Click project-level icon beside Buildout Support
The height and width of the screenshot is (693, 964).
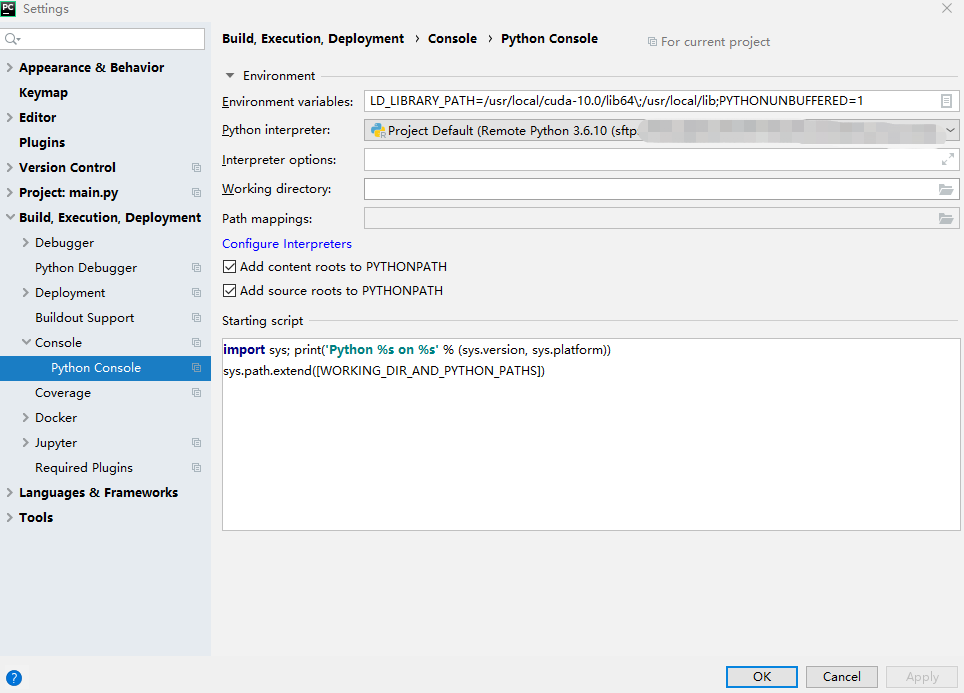click(196, 318)
